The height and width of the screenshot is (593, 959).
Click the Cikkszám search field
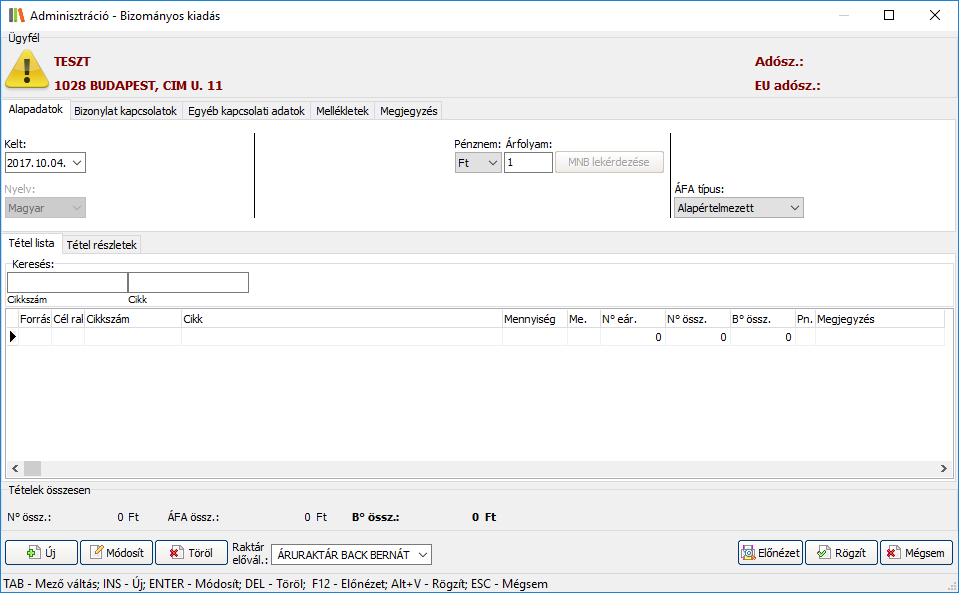67,283
